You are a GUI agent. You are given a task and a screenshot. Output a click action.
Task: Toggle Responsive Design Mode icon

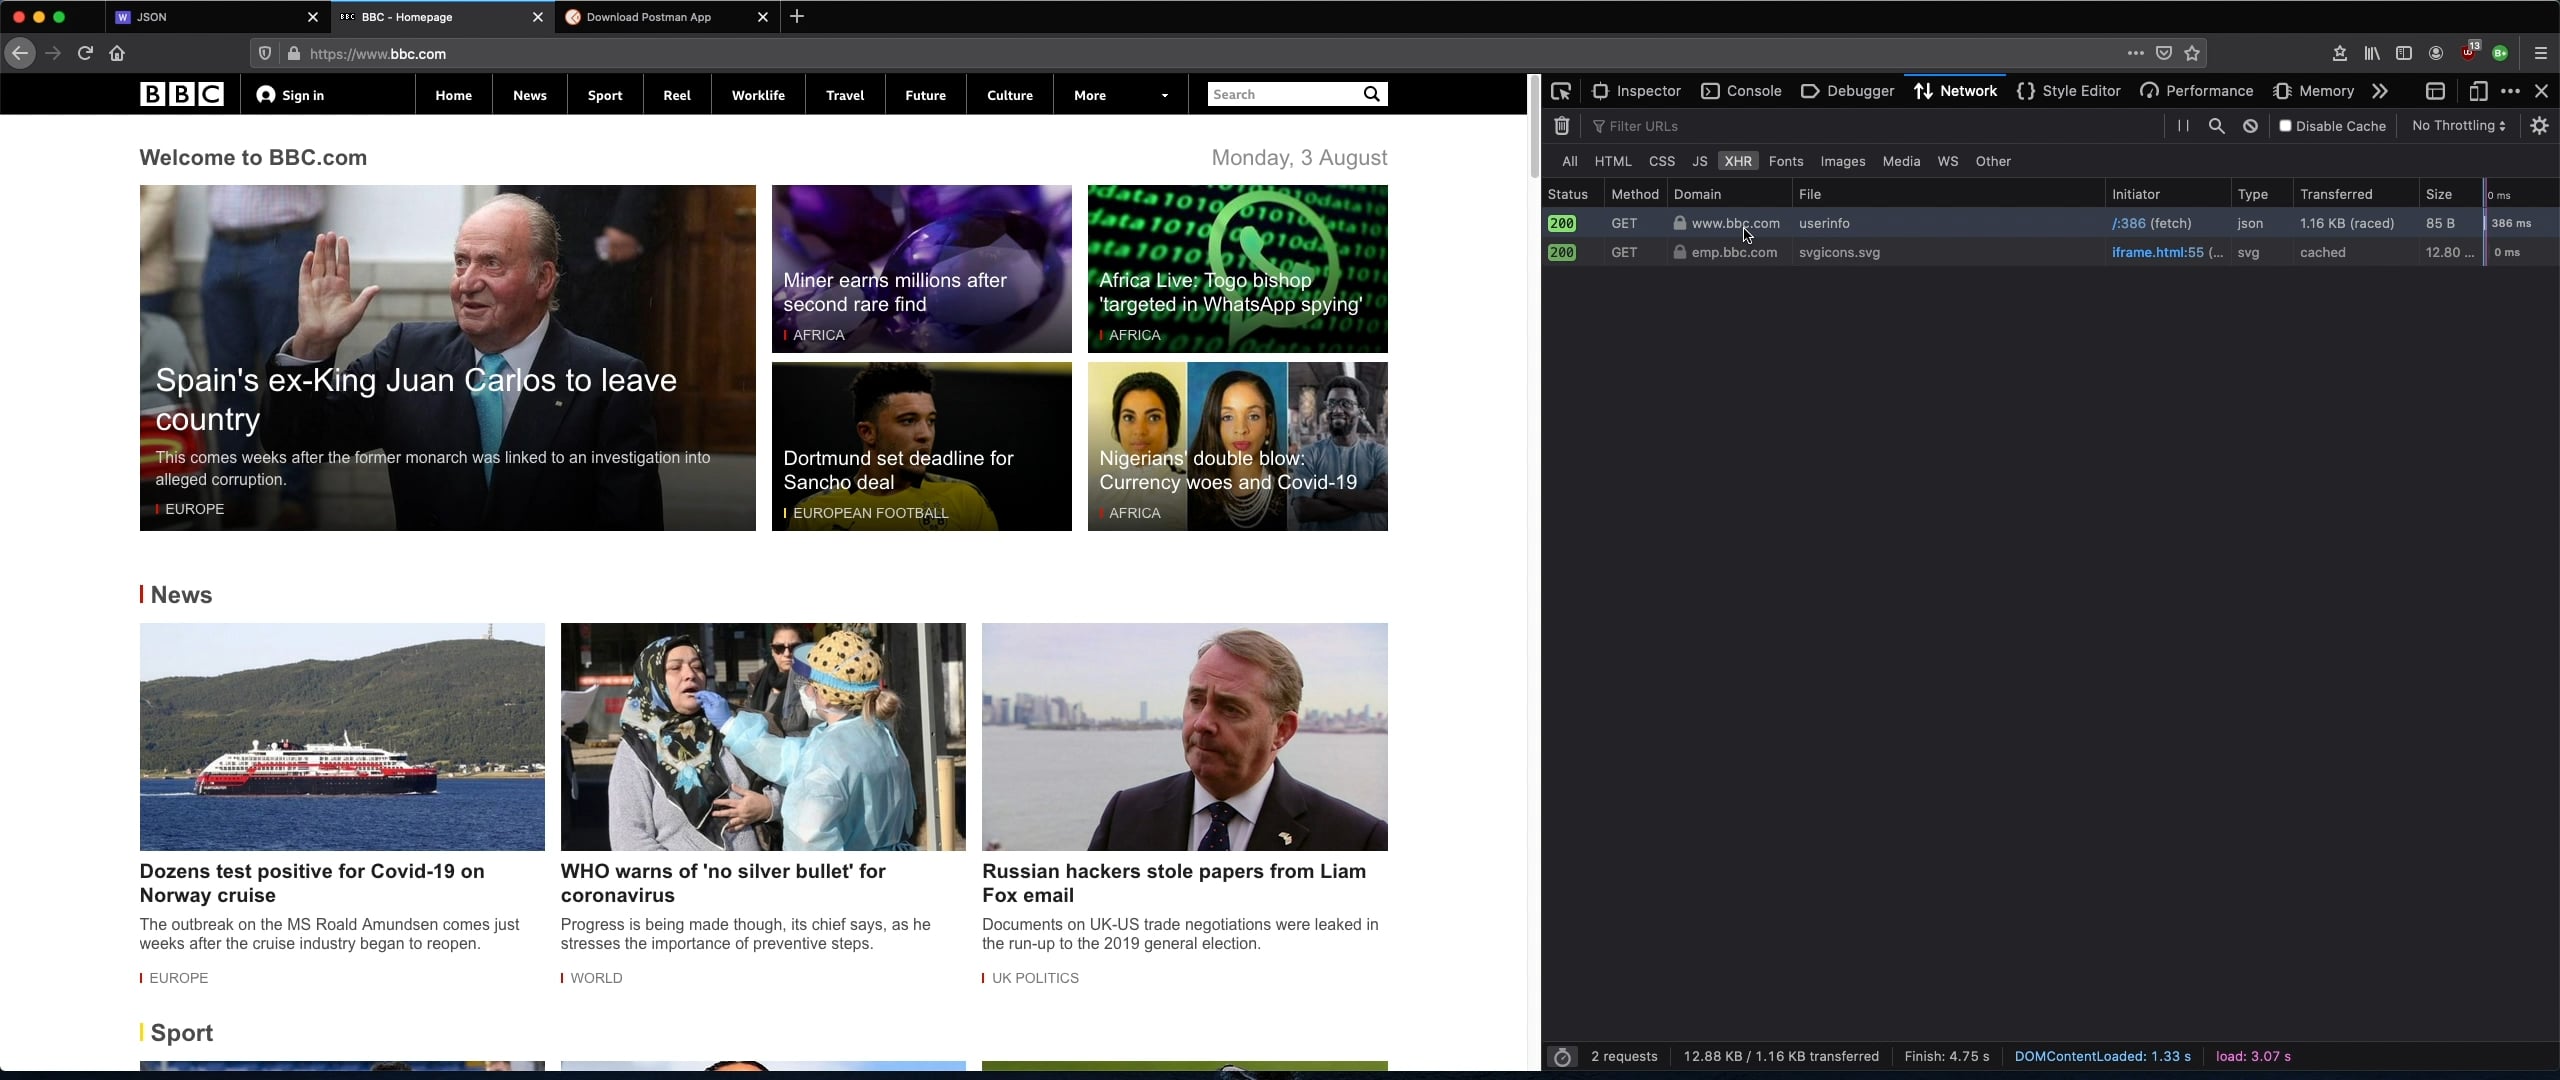pos(2477,91)
